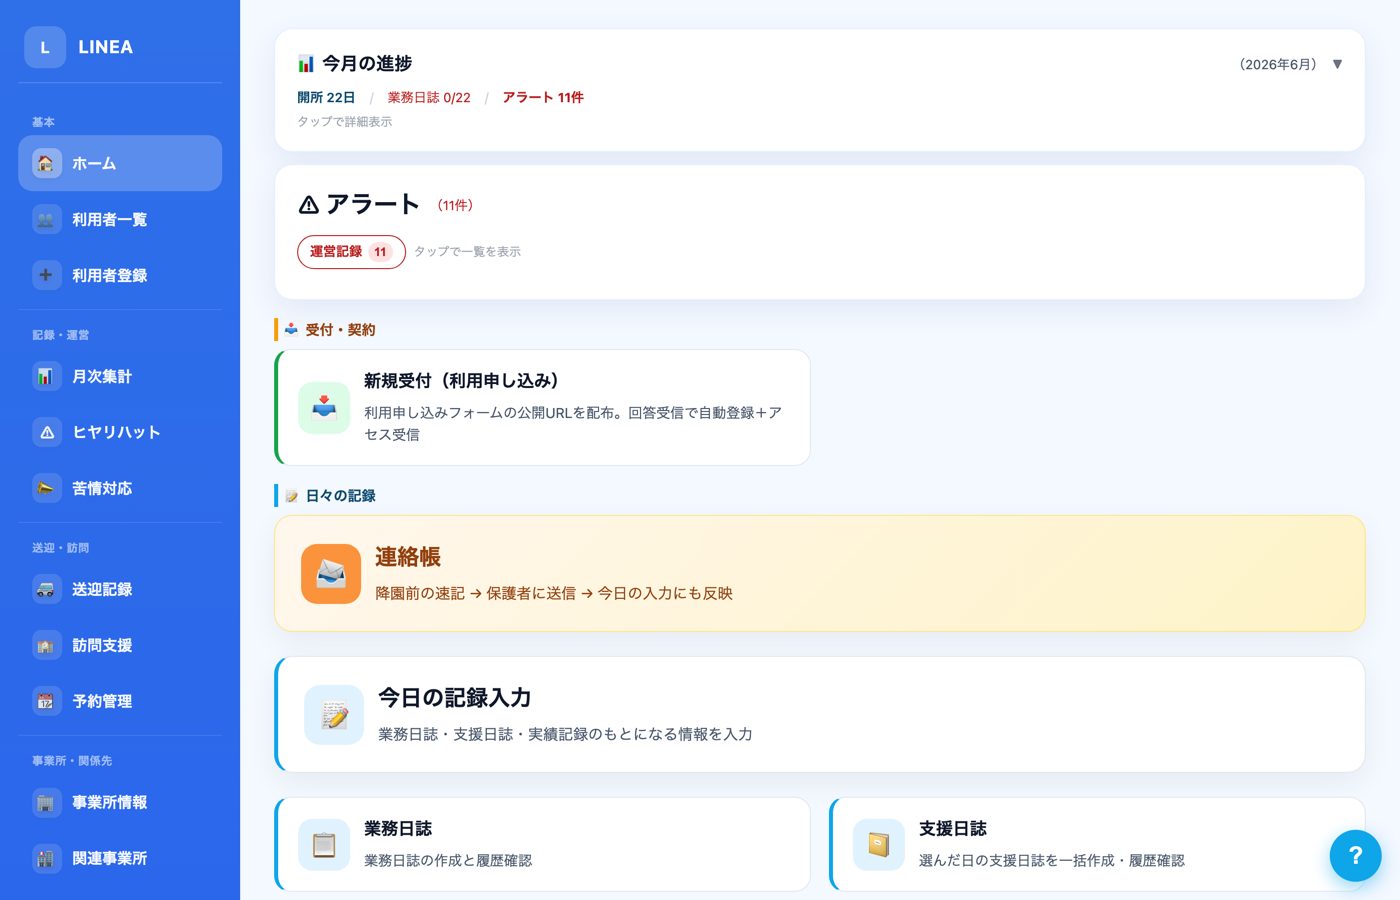
Task: Go to ホーム in the sidebar
Action: (120, 163)
